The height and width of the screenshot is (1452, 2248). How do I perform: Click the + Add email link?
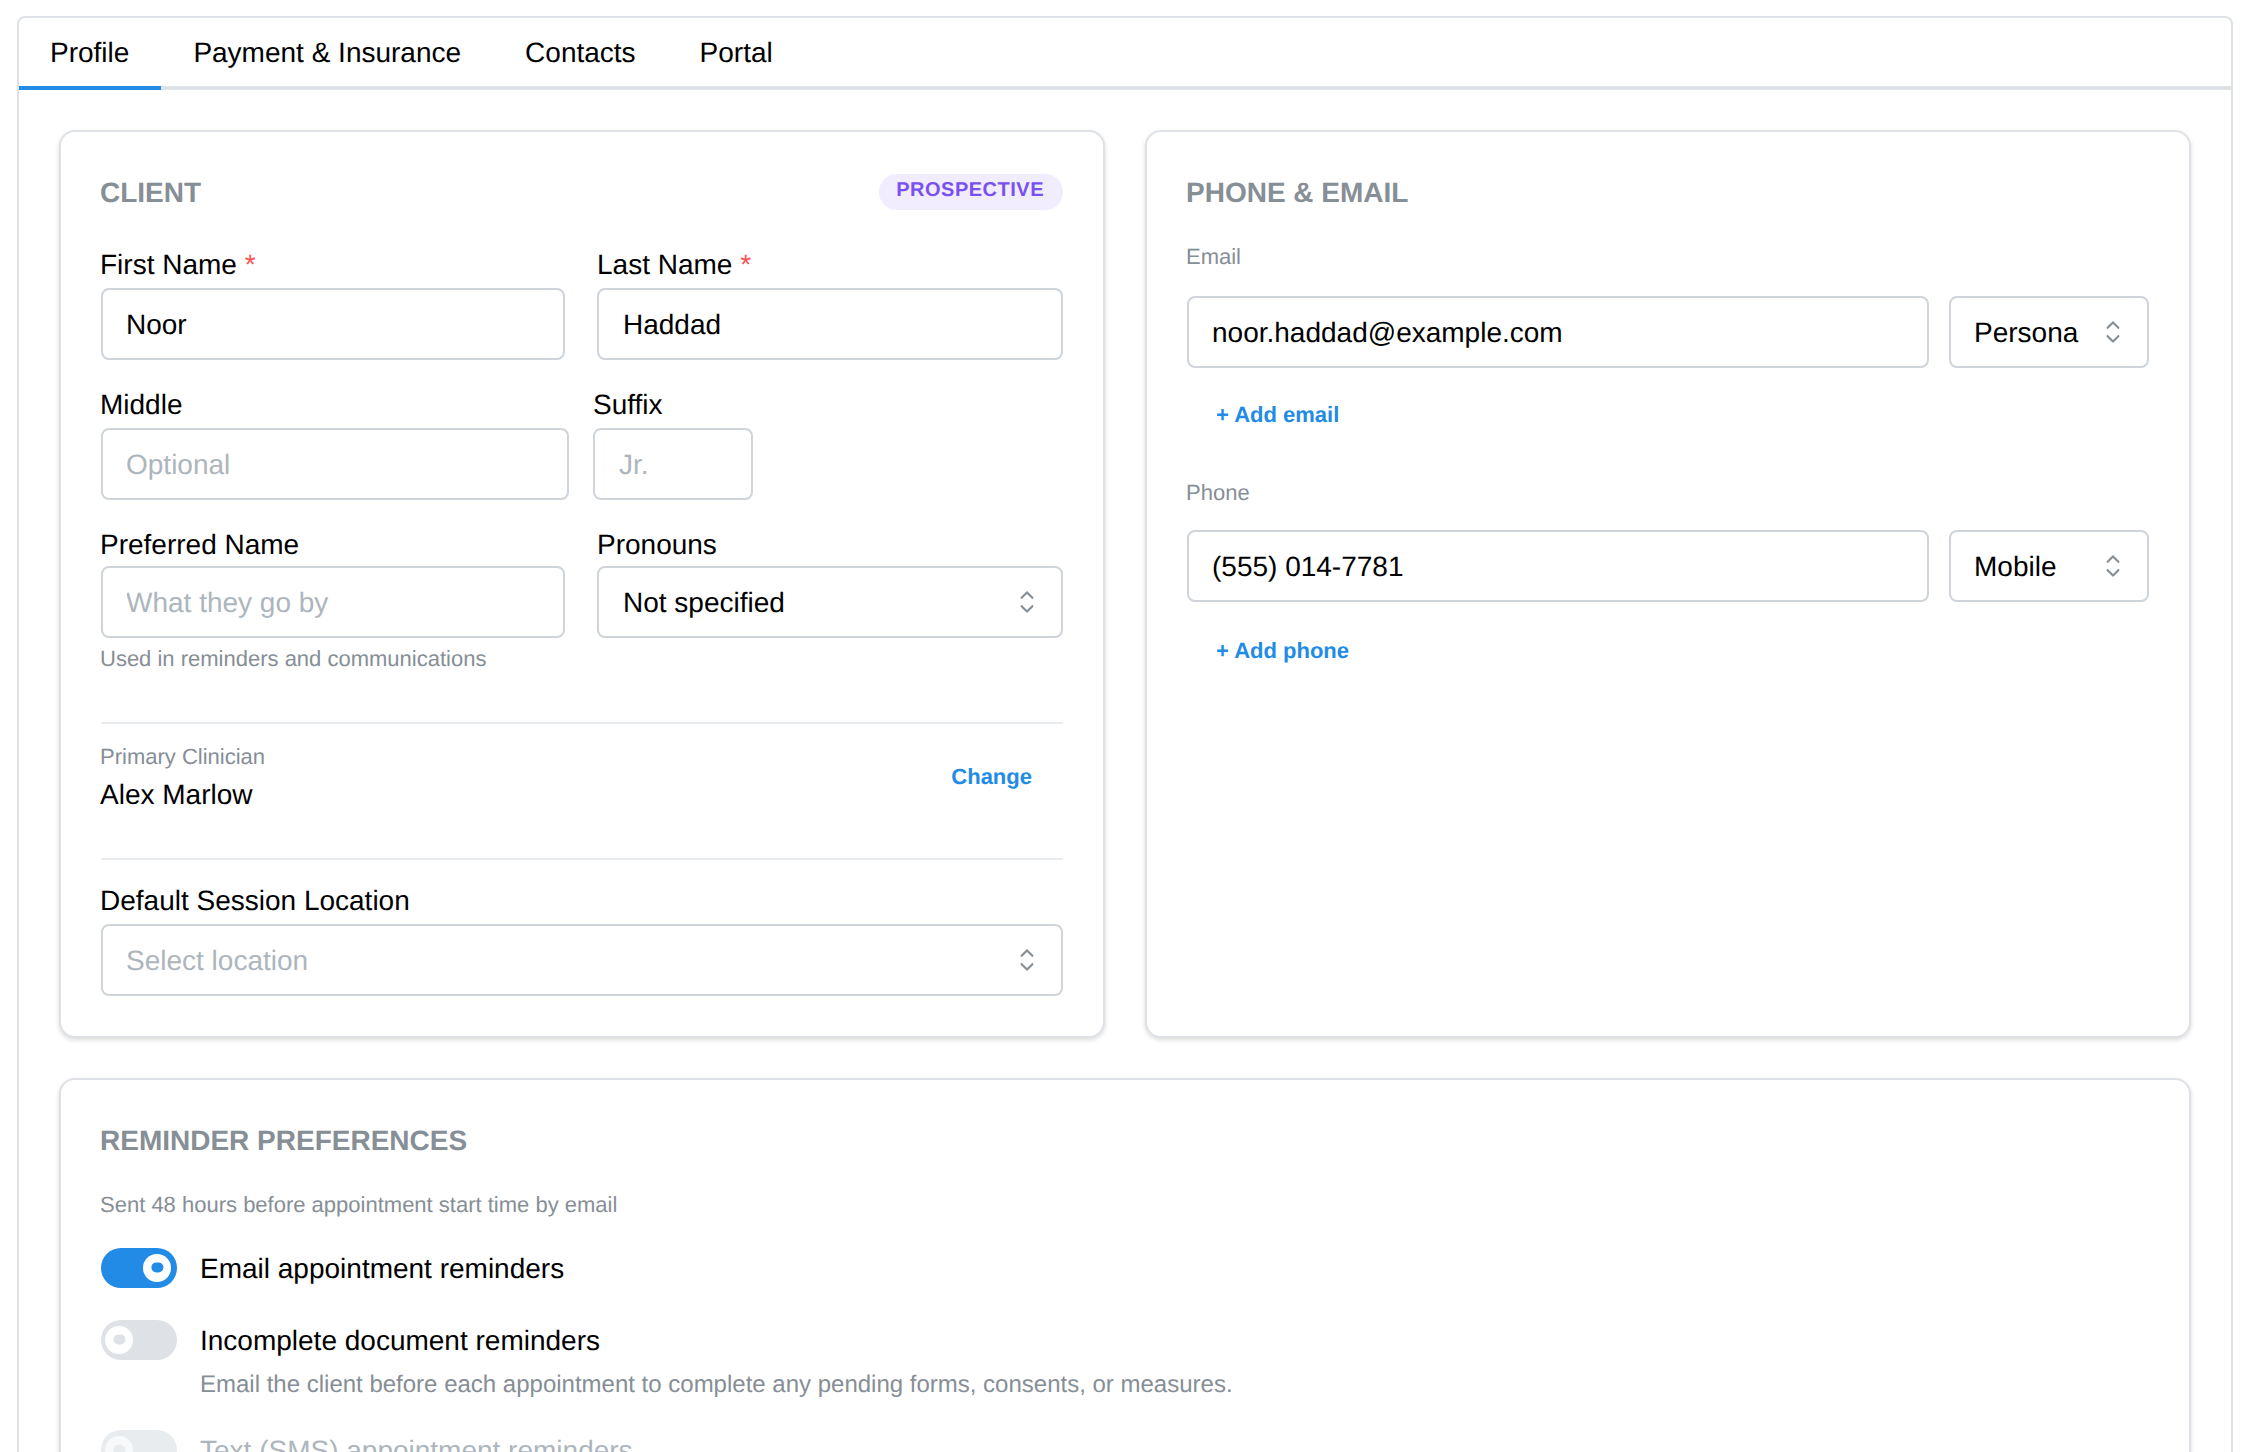(1277, 415)
